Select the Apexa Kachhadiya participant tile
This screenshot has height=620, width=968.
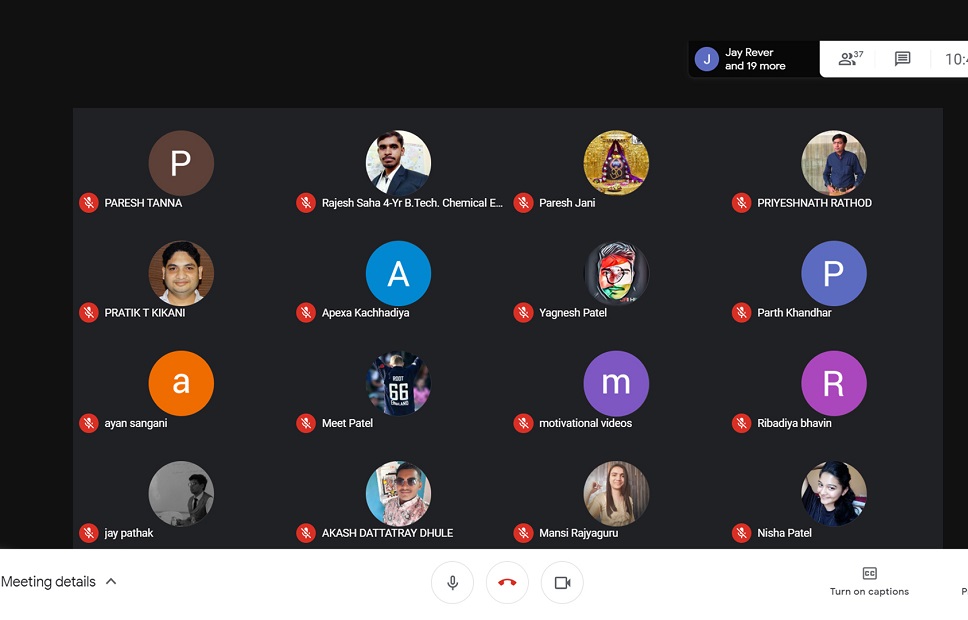pos(398,273)
